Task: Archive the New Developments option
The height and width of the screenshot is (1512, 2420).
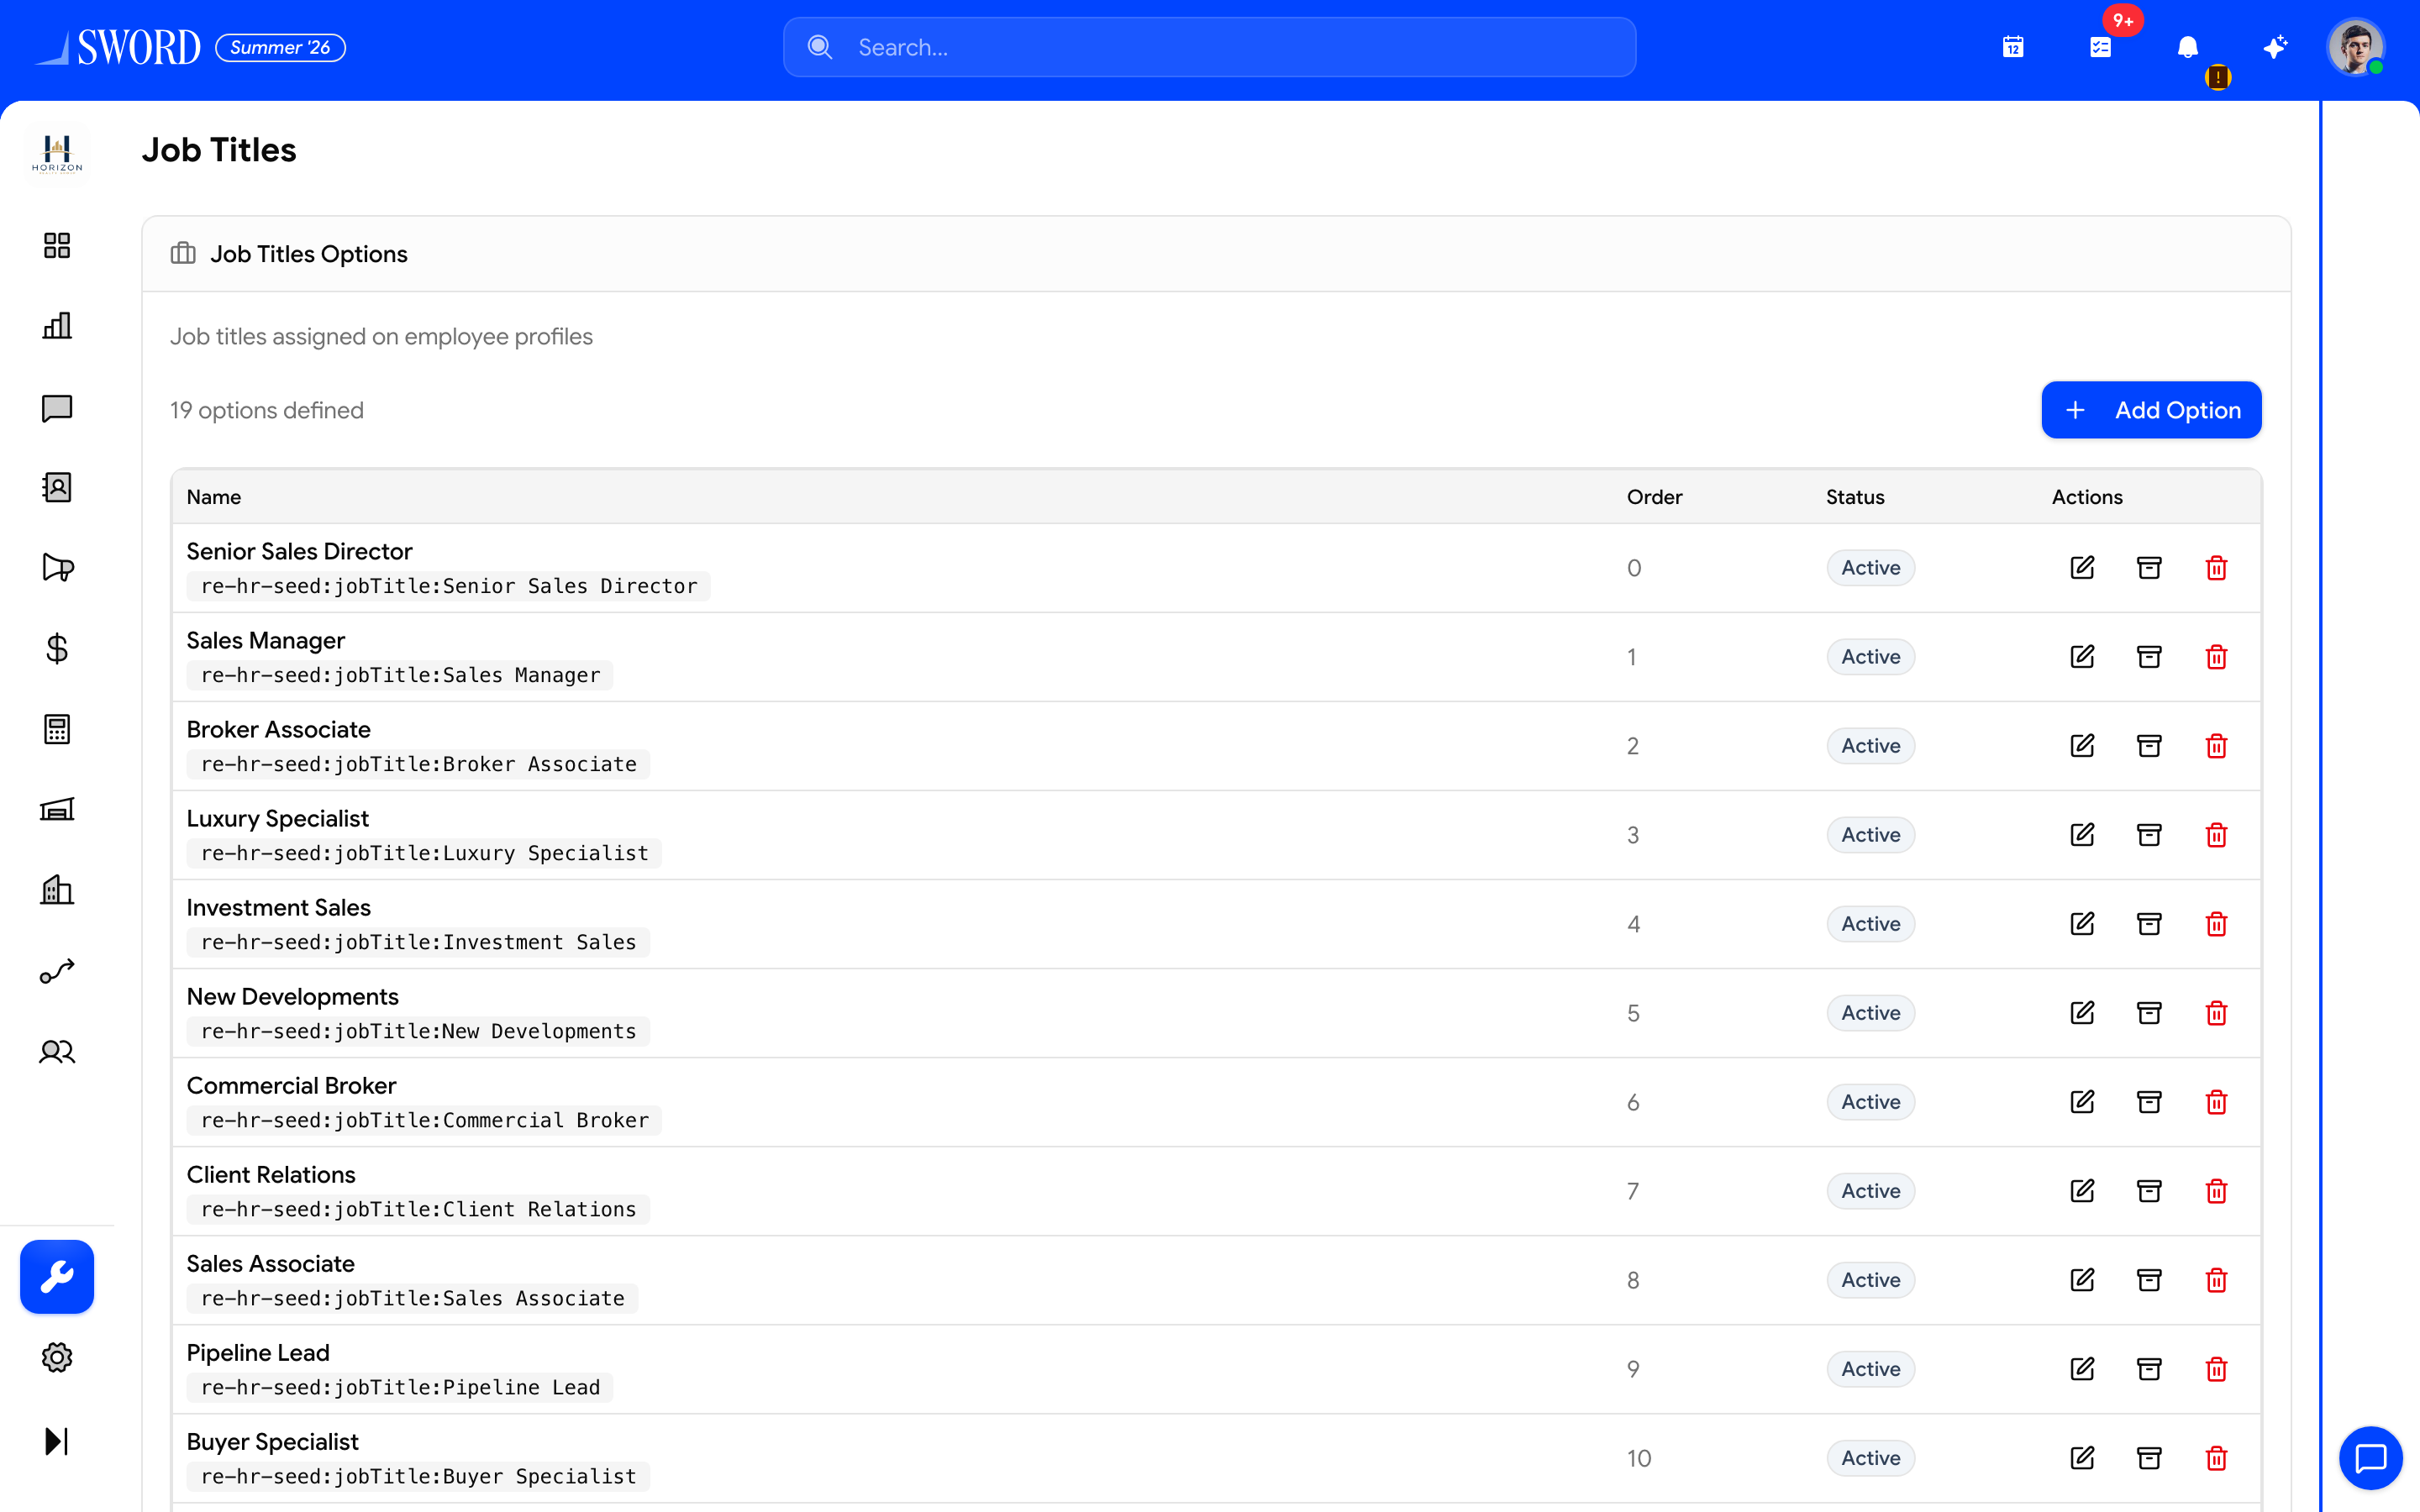Action: tap(2149, 1013)
